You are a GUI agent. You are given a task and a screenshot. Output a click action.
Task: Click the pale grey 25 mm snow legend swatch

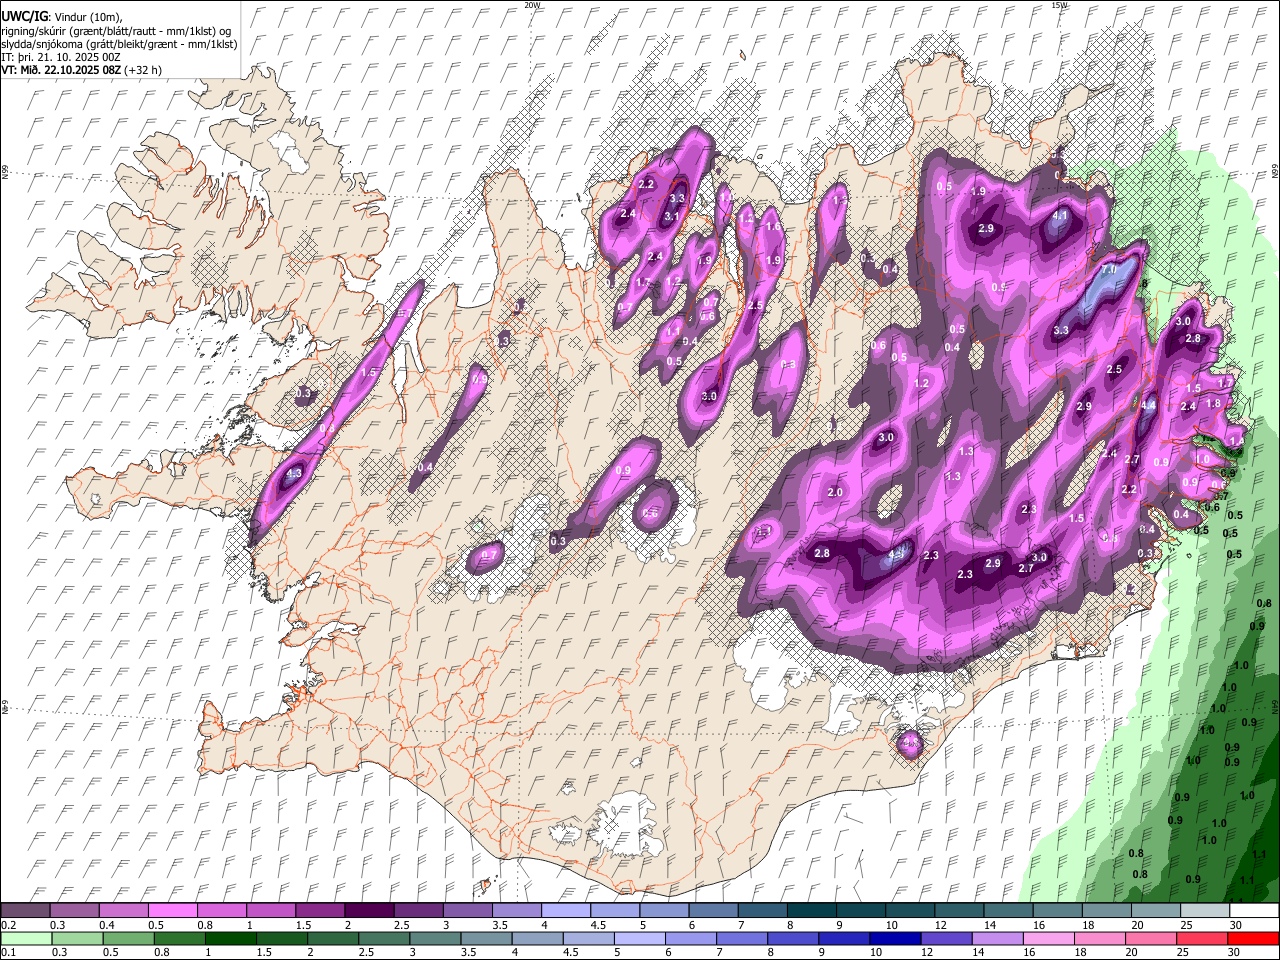tap(1204, 911)
